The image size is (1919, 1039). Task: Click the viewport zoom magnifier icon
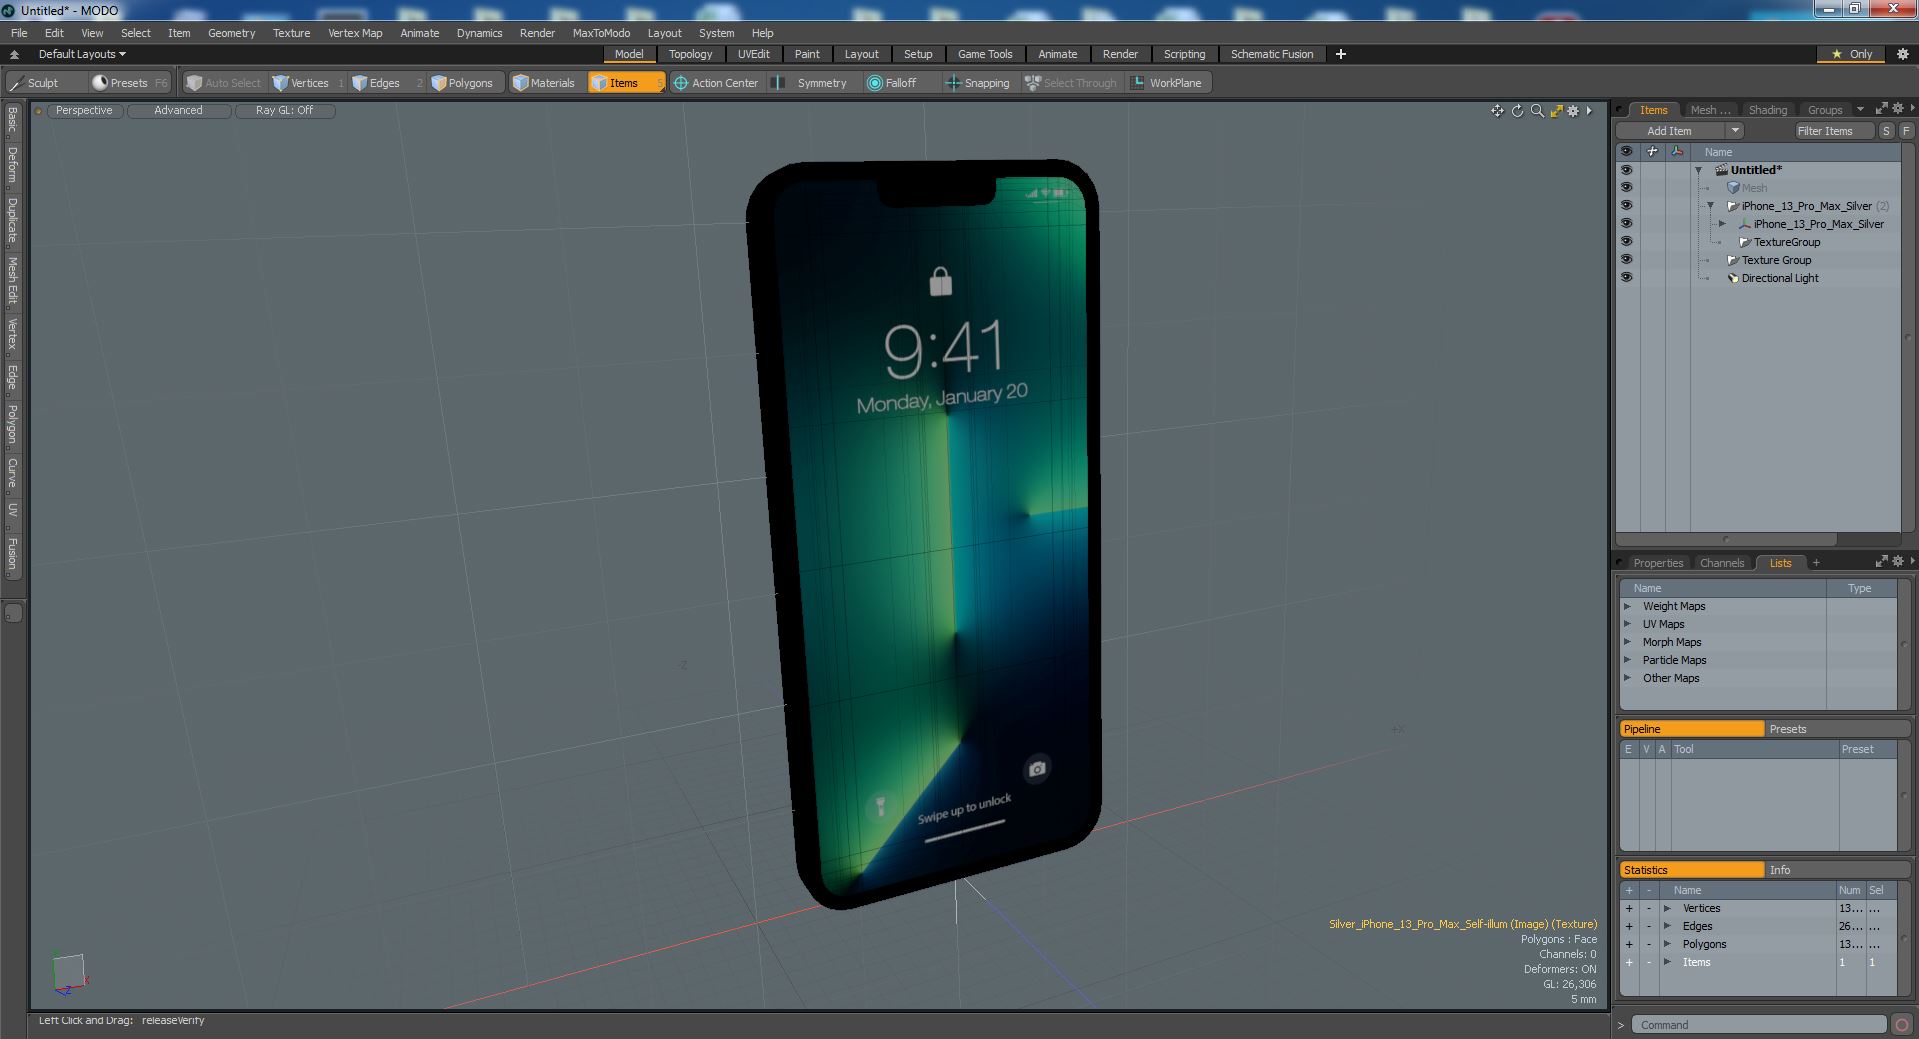pos(1537,111)
